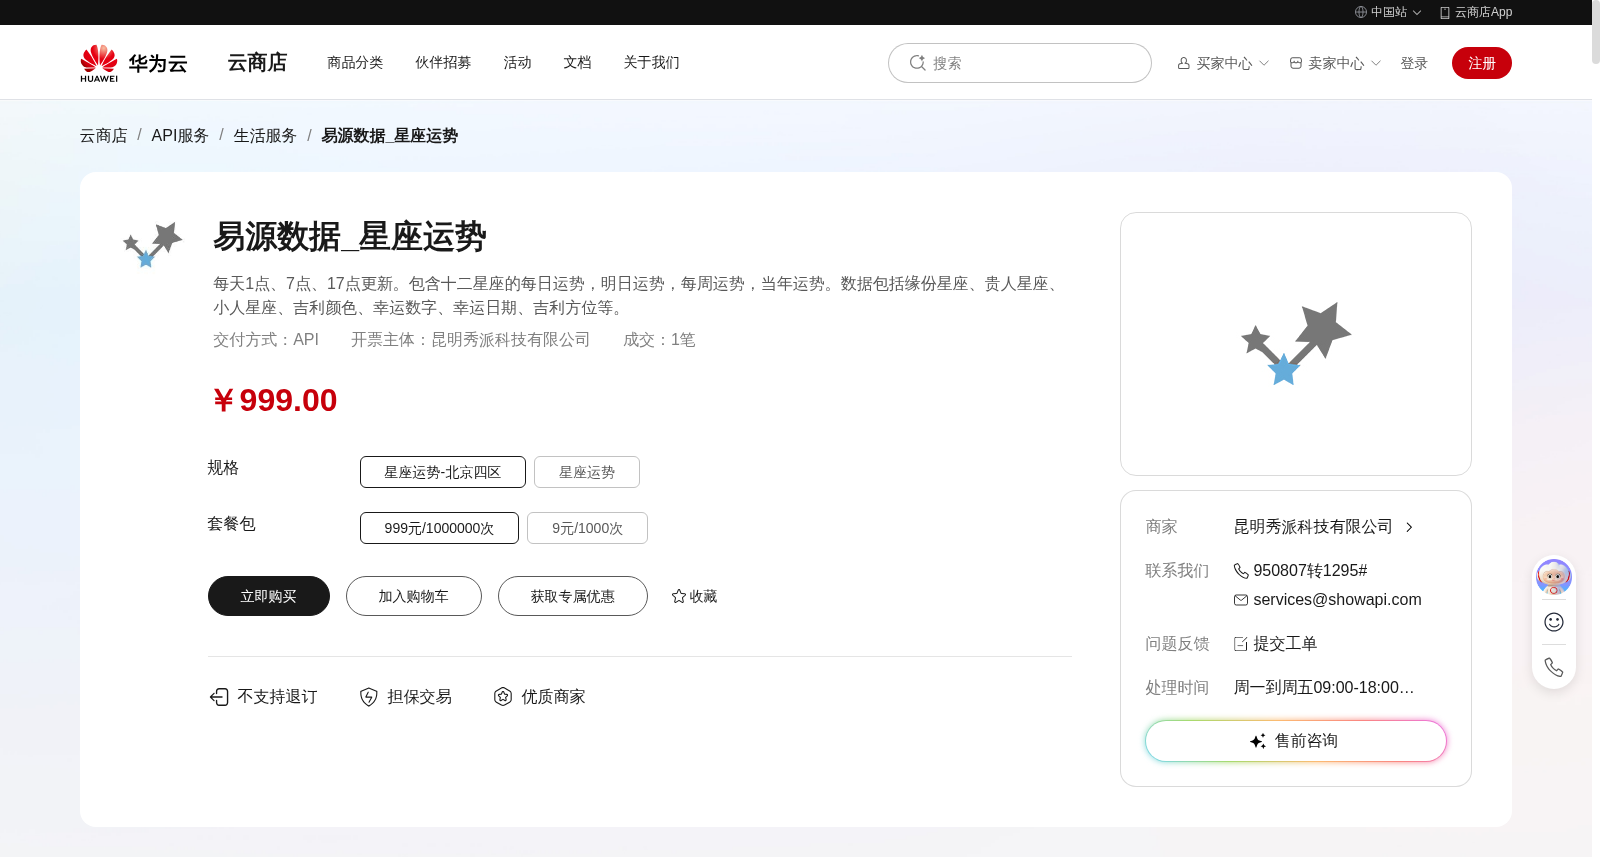Click phone number 950807转1295#
The image size is (1600, 857).
(x=1310, y=571)
